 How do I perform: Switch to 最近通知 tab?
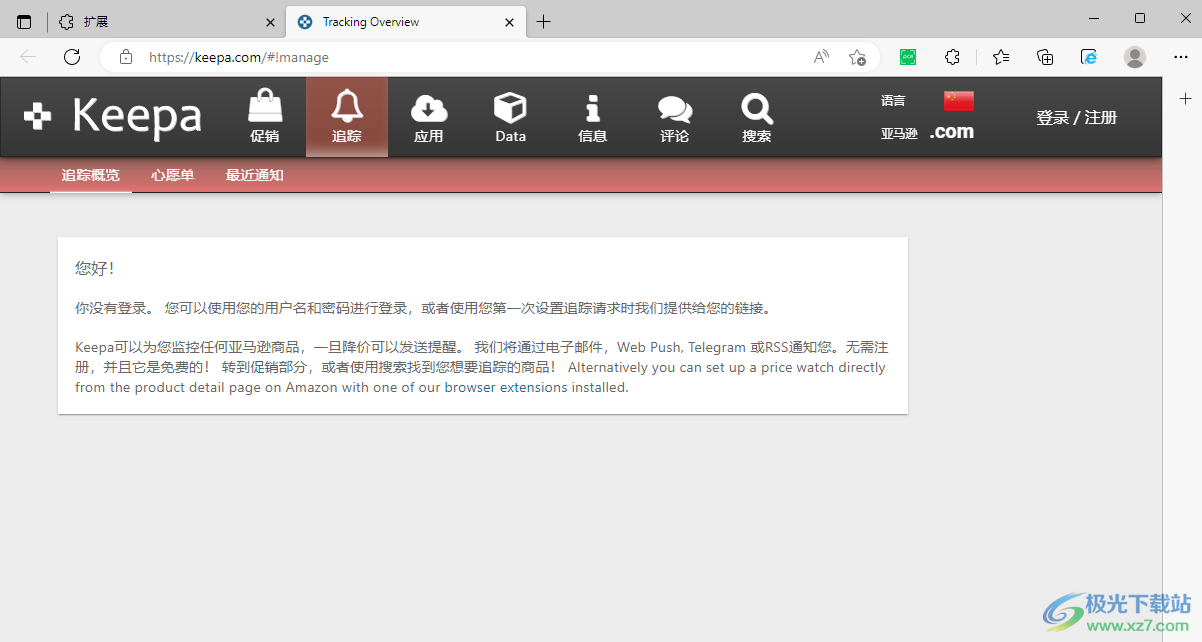[x=255, y=176]
